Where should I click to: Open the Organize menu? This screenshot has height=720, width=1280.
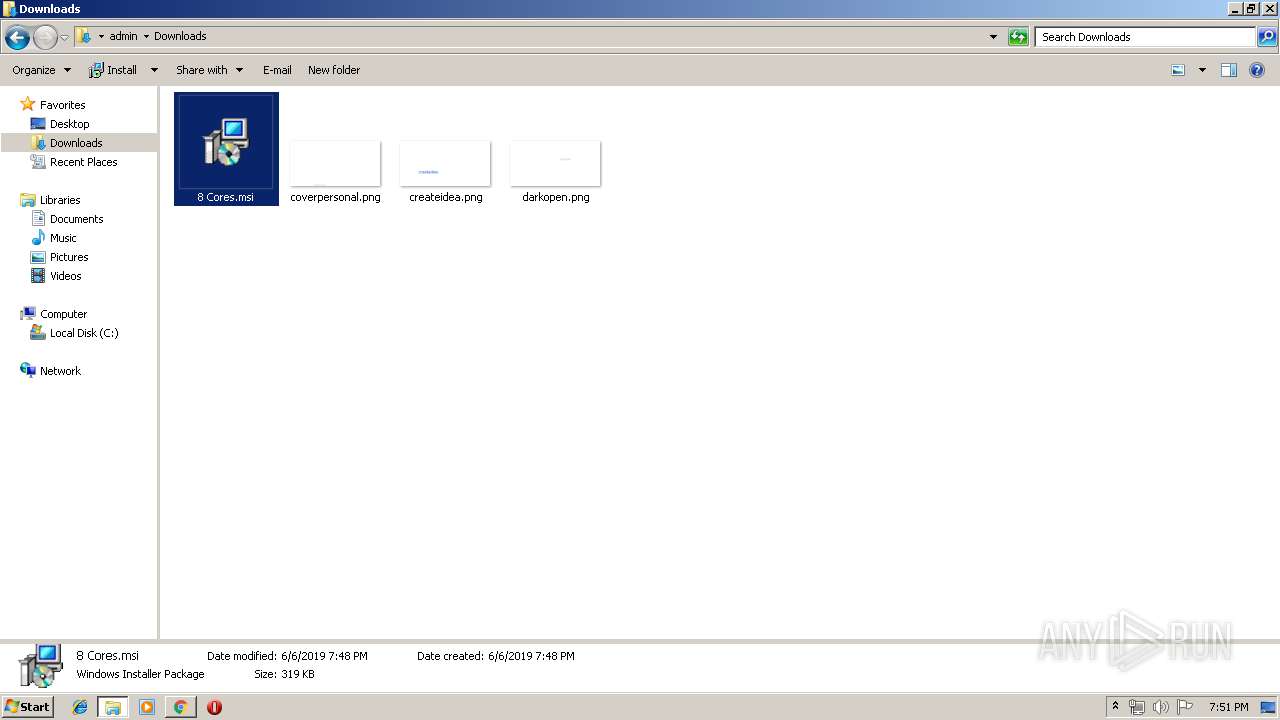click(x=41, y=70)
